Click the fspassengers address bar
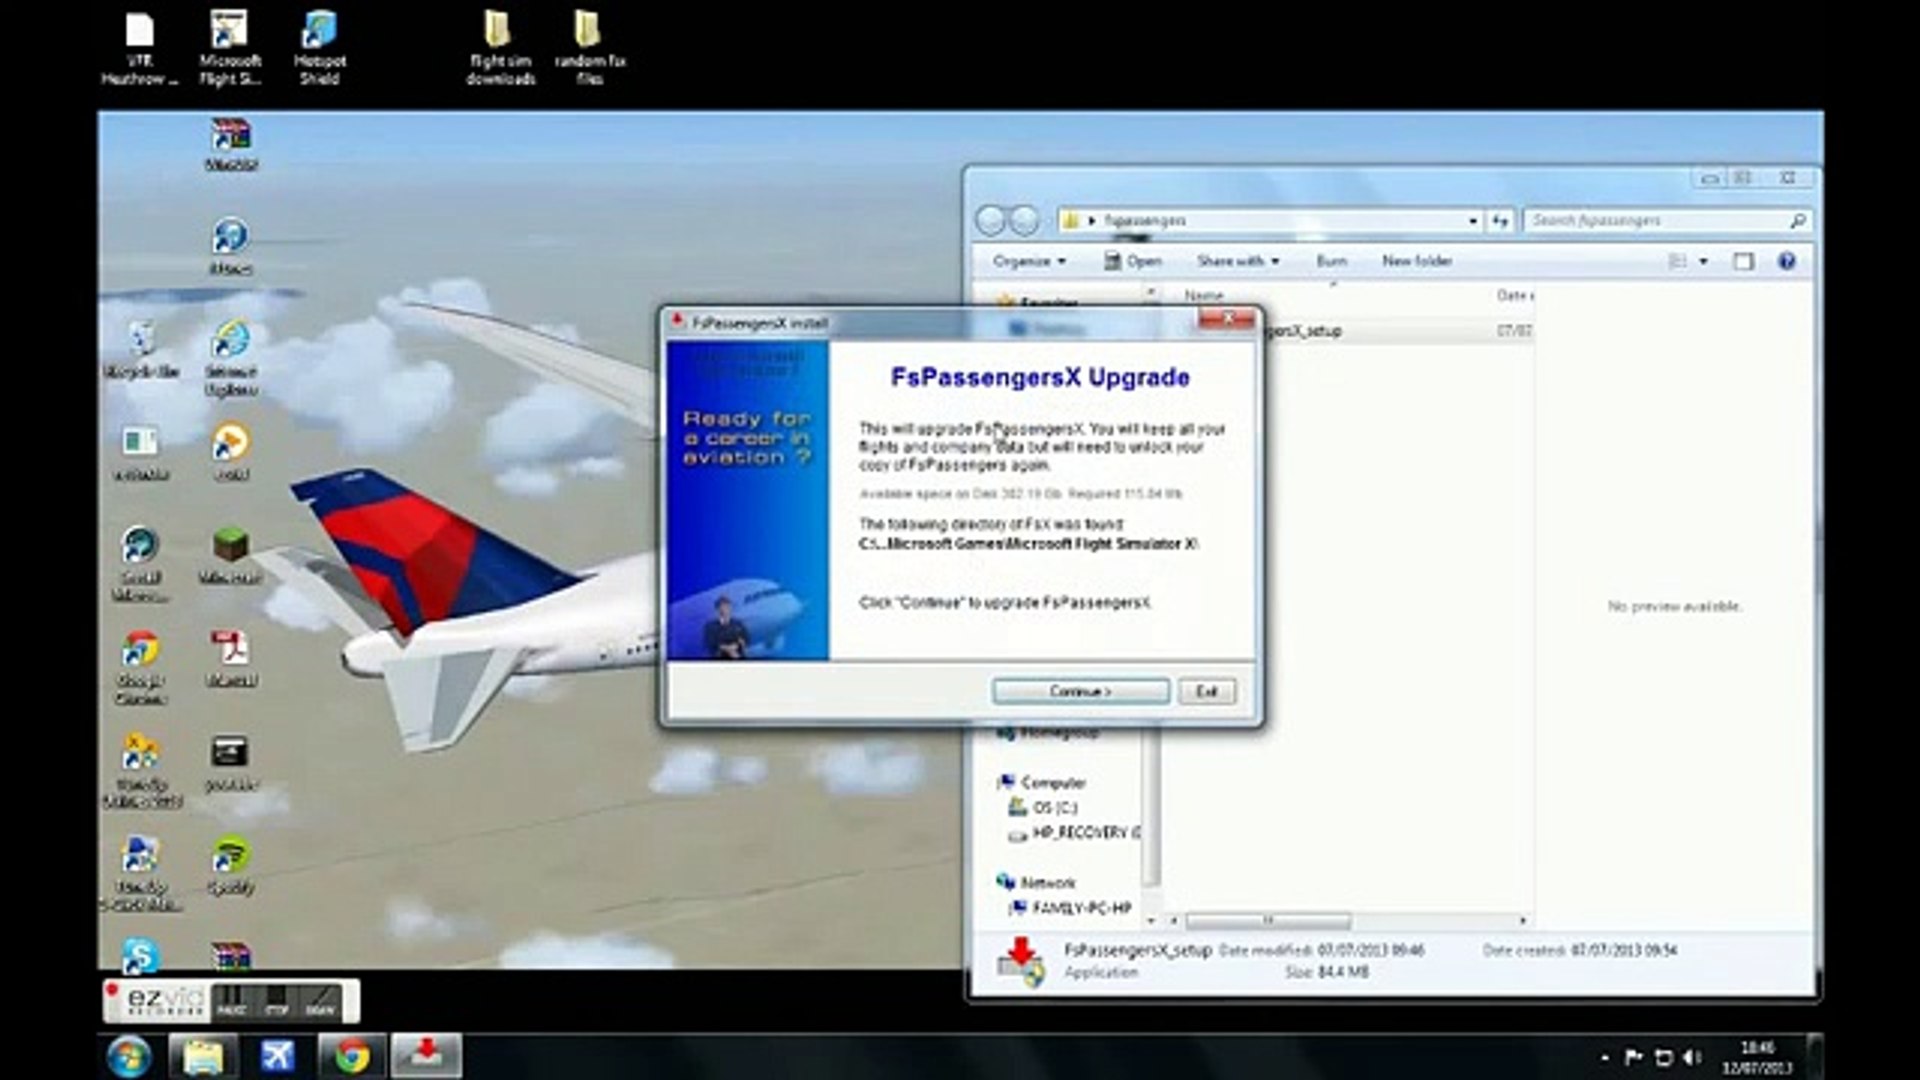The height and width of the screenshot is (1080, 1920). click(x=1270, y=220)
